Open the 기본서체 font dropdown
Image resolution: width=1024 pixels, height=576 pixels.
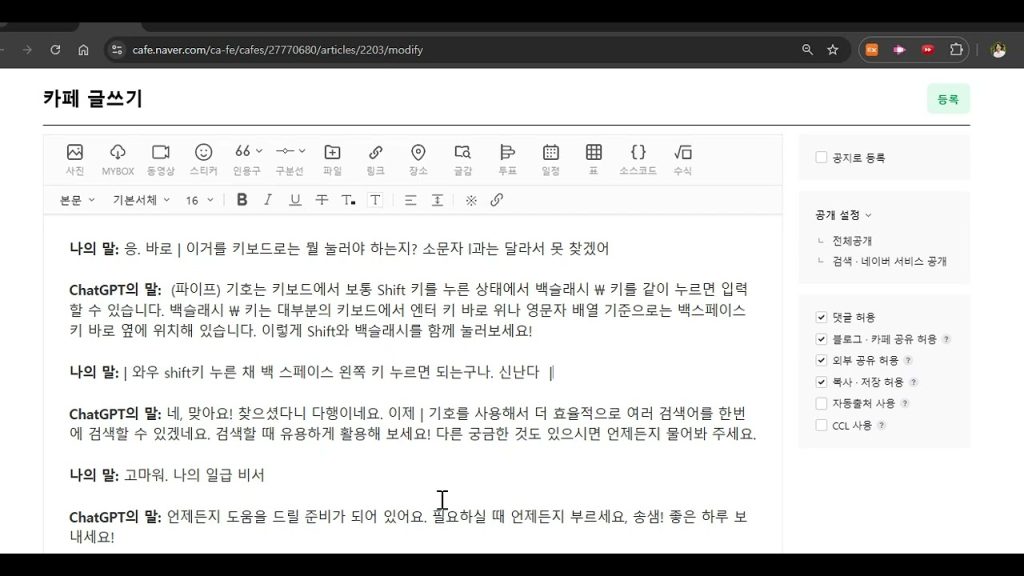click(140, 200)
